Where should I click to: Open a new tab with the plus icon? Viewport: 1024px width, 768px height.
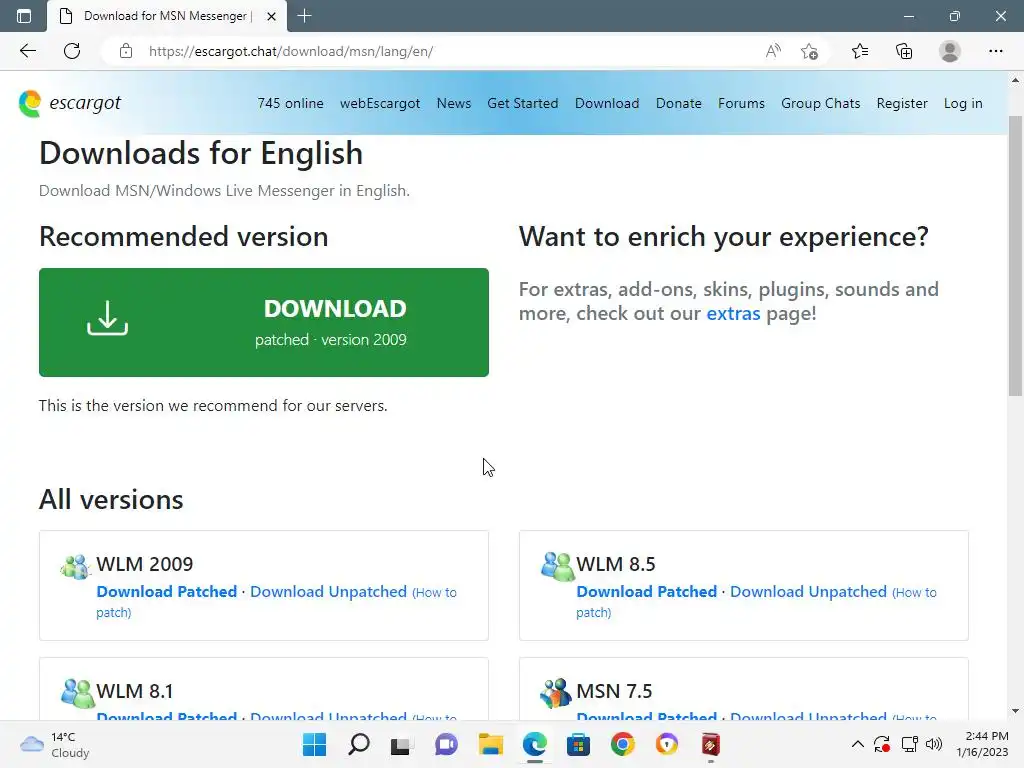[304, 16]
